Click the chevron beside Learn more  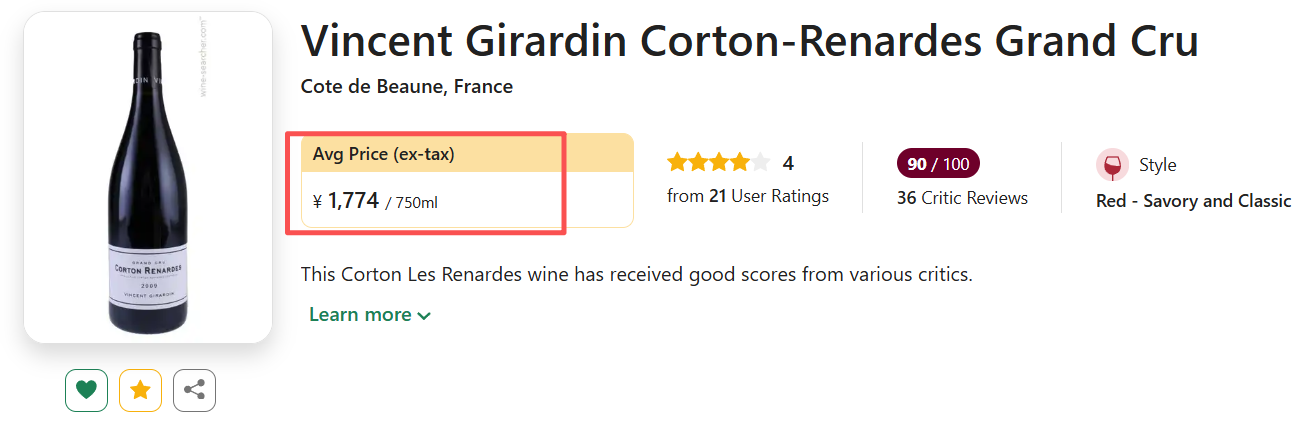tap(424, 316)
